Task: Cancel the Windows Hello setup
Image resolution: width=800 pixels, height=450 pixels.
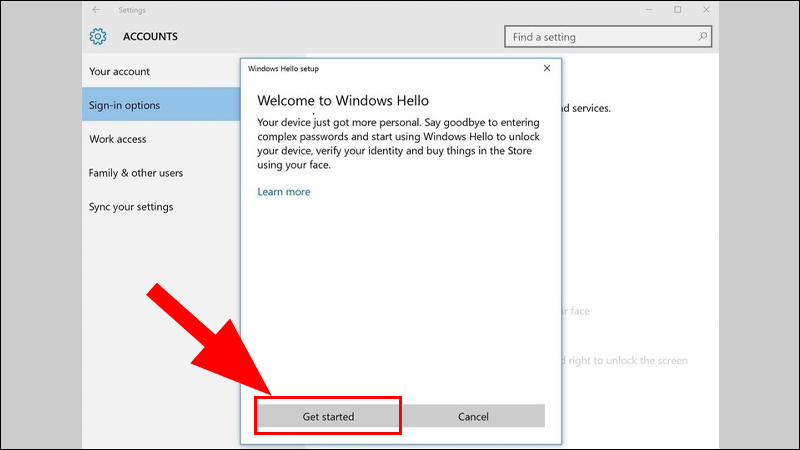Action: (x=473, y=416)
